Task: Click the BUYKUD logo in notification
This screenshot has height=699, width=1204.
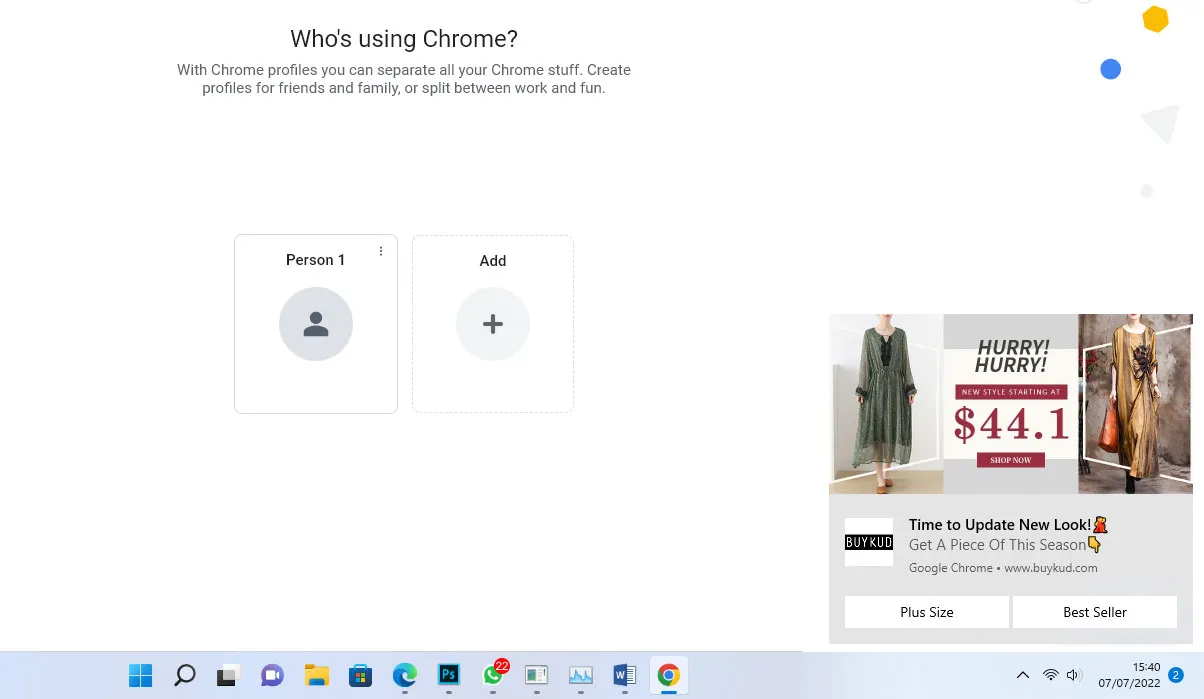Action: (x=868, y=542)
